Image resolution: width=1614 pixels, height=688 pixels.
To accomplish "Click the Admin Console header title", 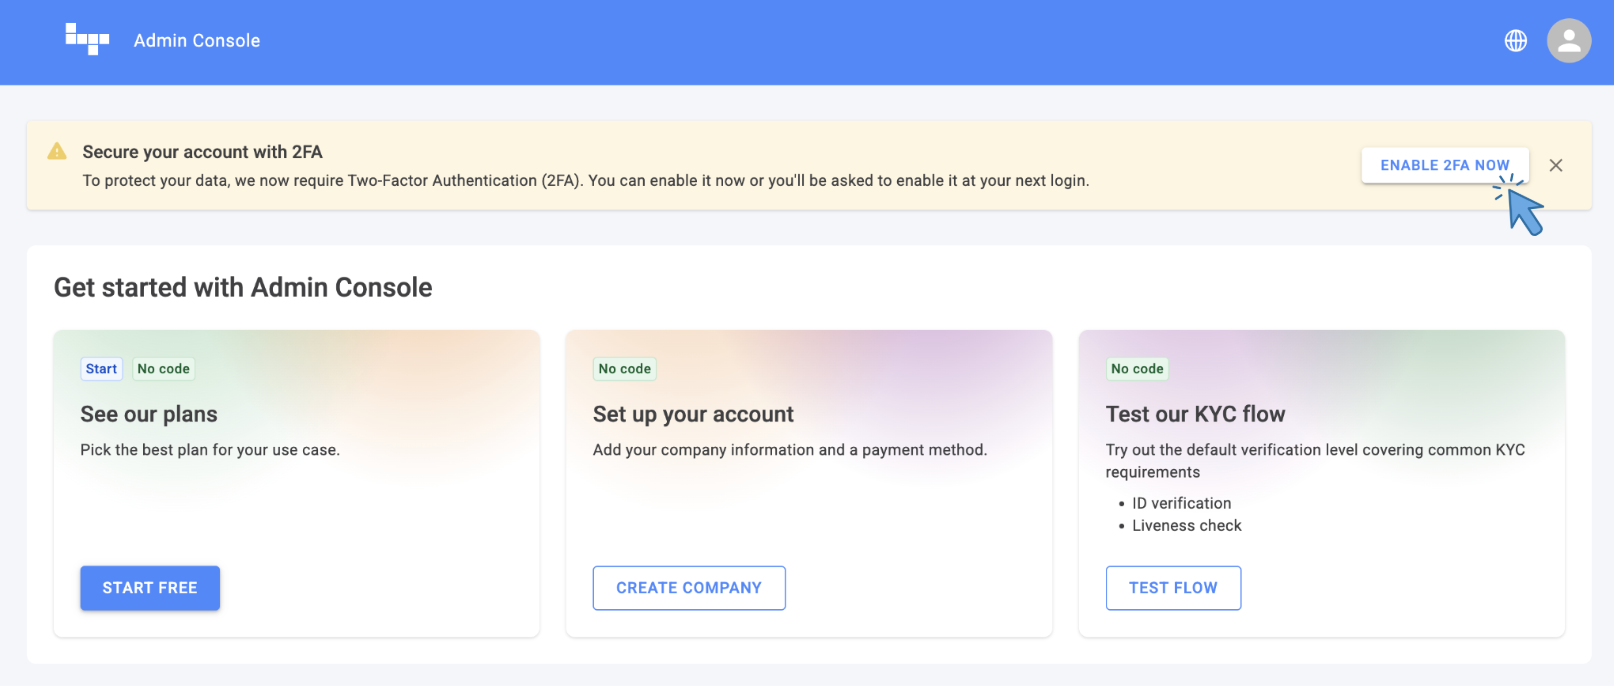I will 197,41.
